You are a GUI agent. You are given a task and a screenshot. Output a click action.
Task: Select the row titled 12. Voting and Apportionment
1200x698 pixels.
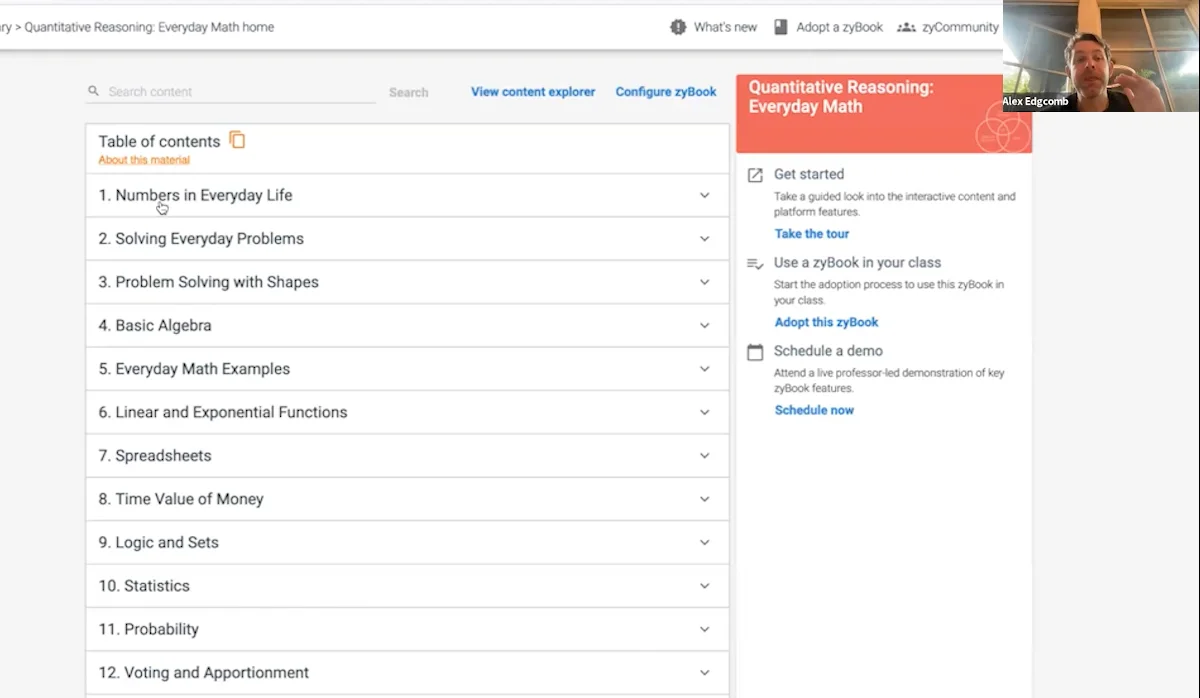pyautogui.click(x=408, y=673)
